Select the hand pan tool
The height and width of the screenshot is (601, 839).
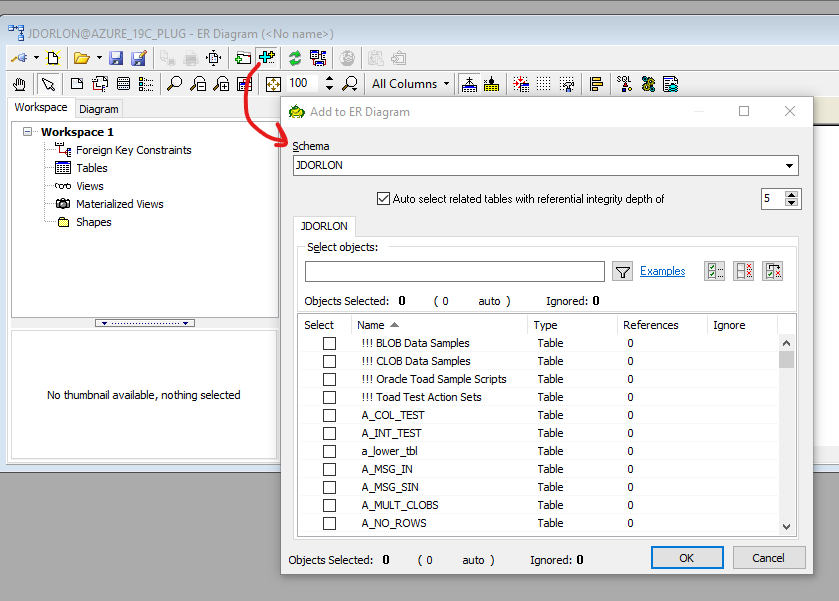20,84
